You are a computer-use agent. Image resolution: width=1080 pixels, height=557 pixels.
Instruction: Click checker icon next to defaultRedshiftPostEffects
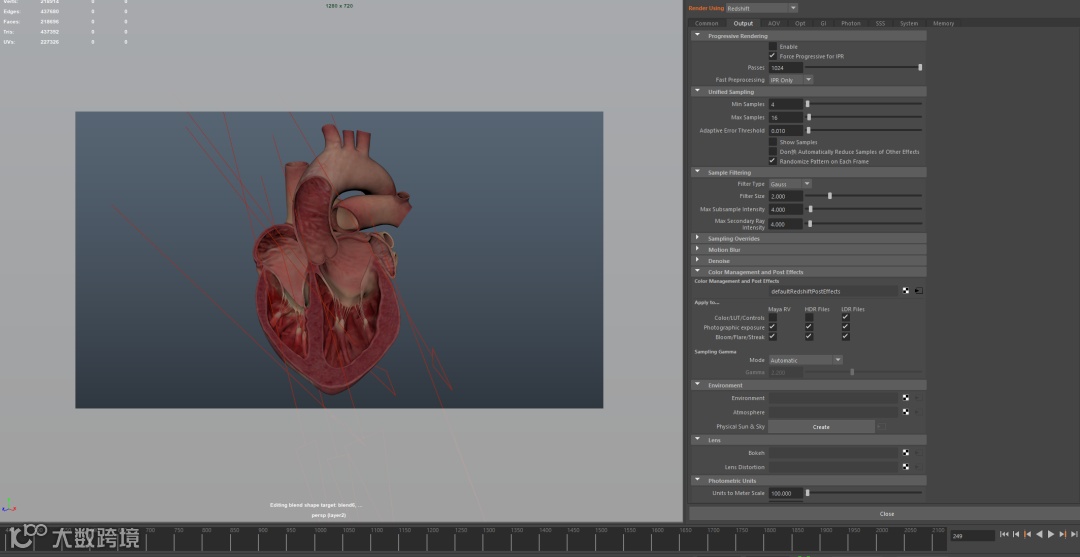[x=906, y=291]
